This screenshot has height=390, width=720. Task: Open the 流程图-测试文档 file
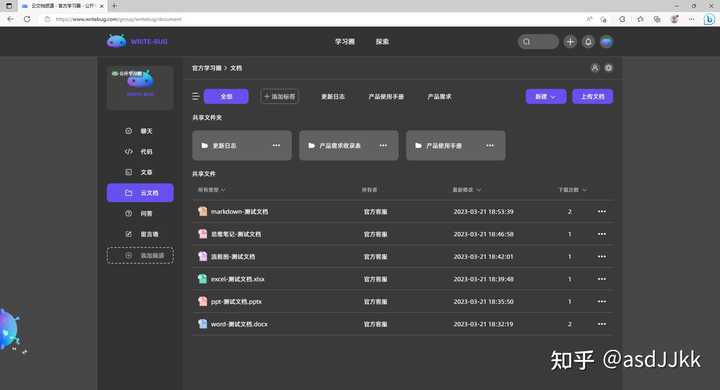[233, 257]
